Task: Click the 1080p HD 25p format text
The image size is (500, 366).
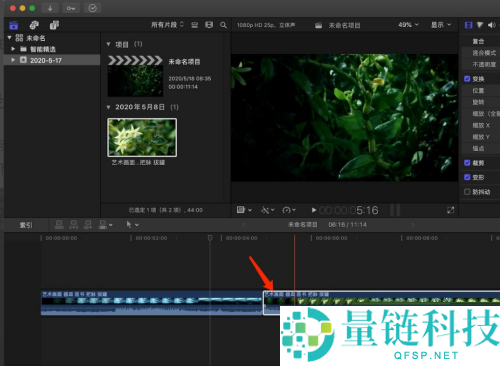Action: click(266, 25)
